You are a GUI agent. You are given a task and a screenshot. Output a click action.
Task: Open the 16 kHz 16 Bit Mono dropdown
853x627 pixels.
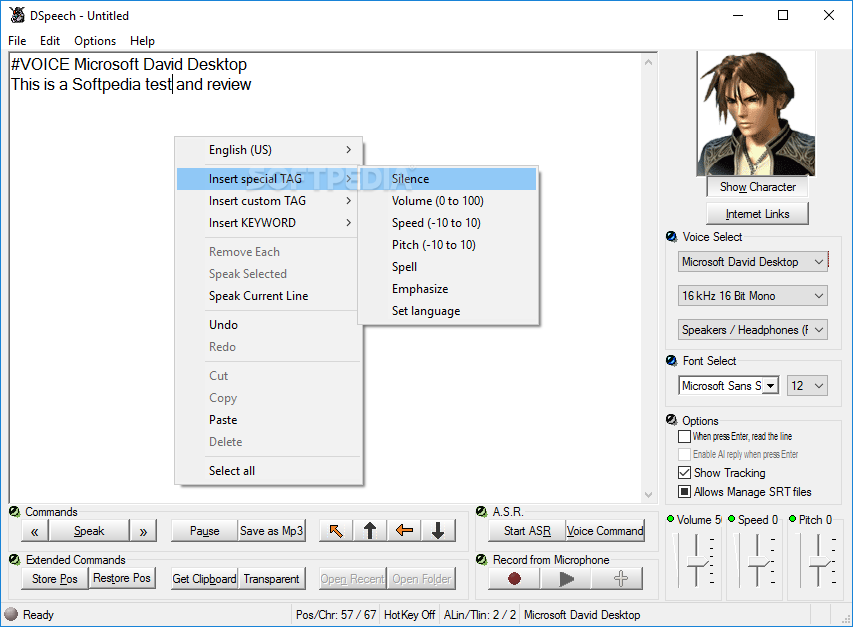click(x=752, y=296)
